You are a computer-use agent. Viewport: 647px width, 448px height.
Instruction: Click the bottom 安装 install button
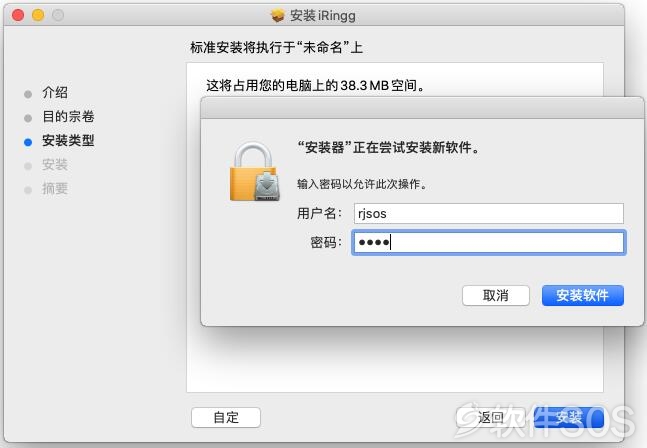click(569, 417)
